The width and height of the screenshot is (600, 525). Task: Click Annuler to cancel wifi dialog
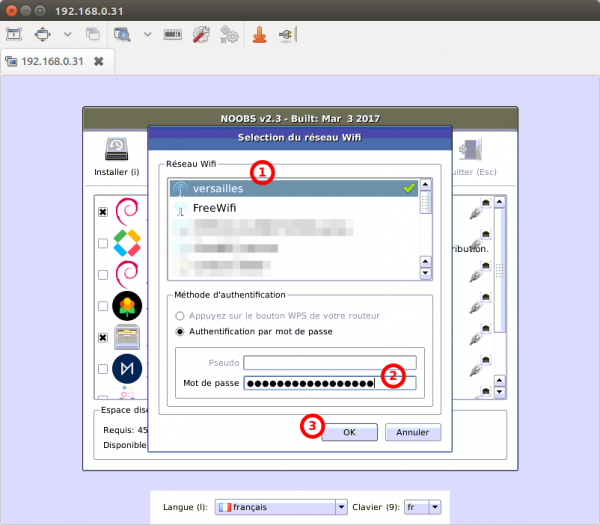413,432
